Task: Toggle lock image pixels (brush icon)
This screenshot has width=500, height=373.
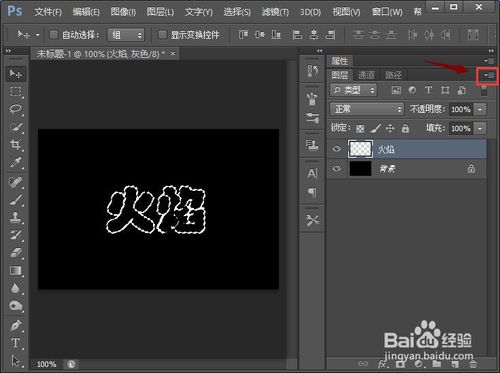Action: (376, 128)
